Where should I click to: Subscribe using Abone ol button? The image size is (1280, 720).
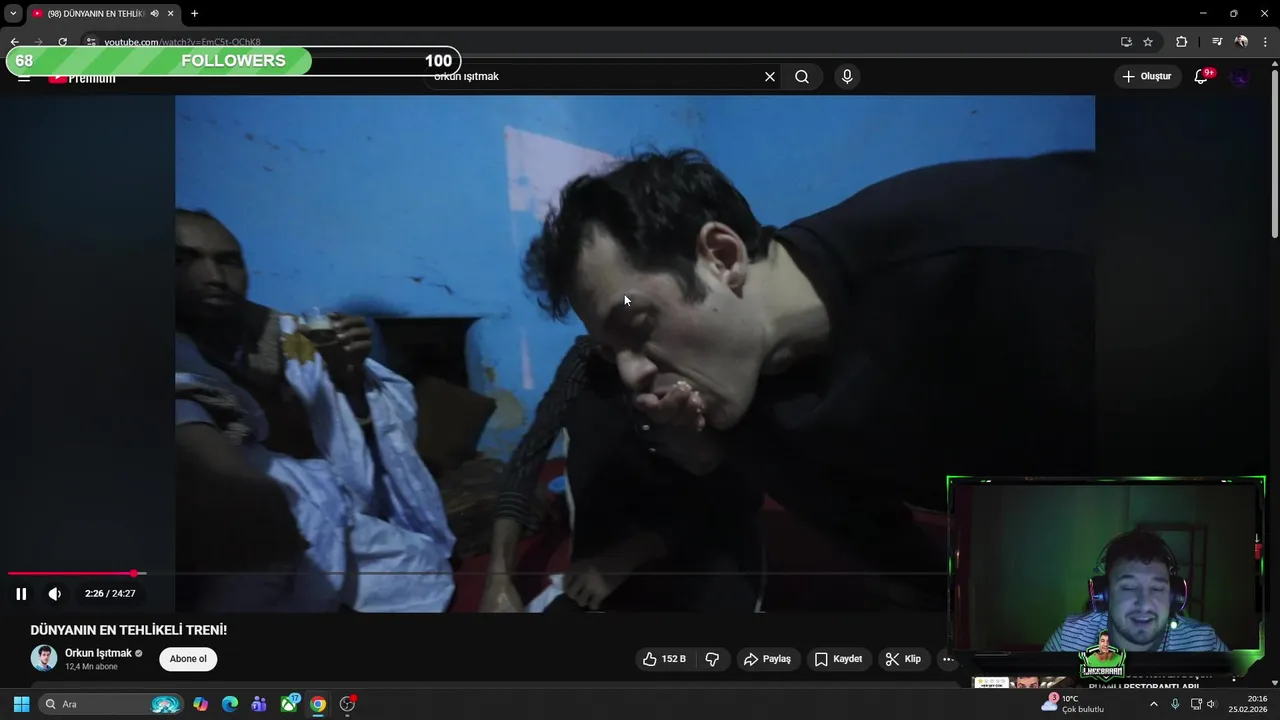[x=188, y=659]
